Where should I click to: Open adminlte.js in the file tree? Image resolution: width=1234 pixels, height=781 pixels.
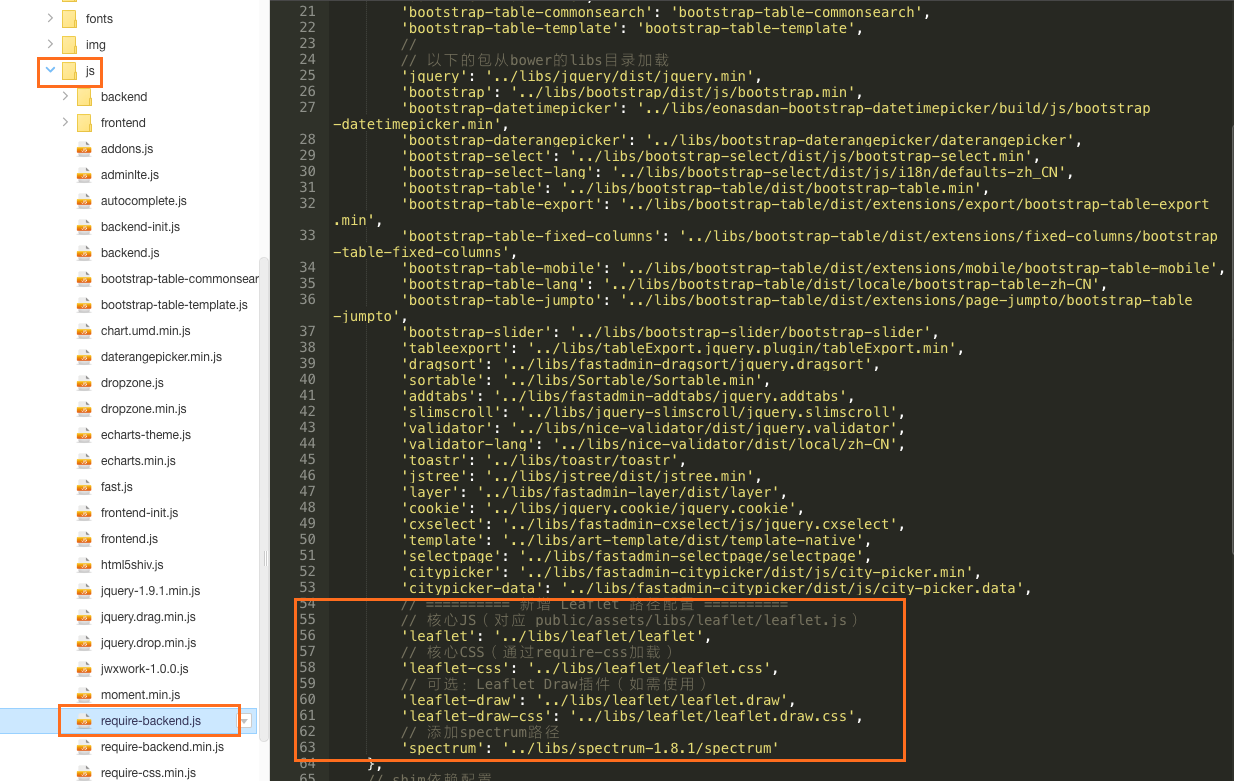click(130, 175)
